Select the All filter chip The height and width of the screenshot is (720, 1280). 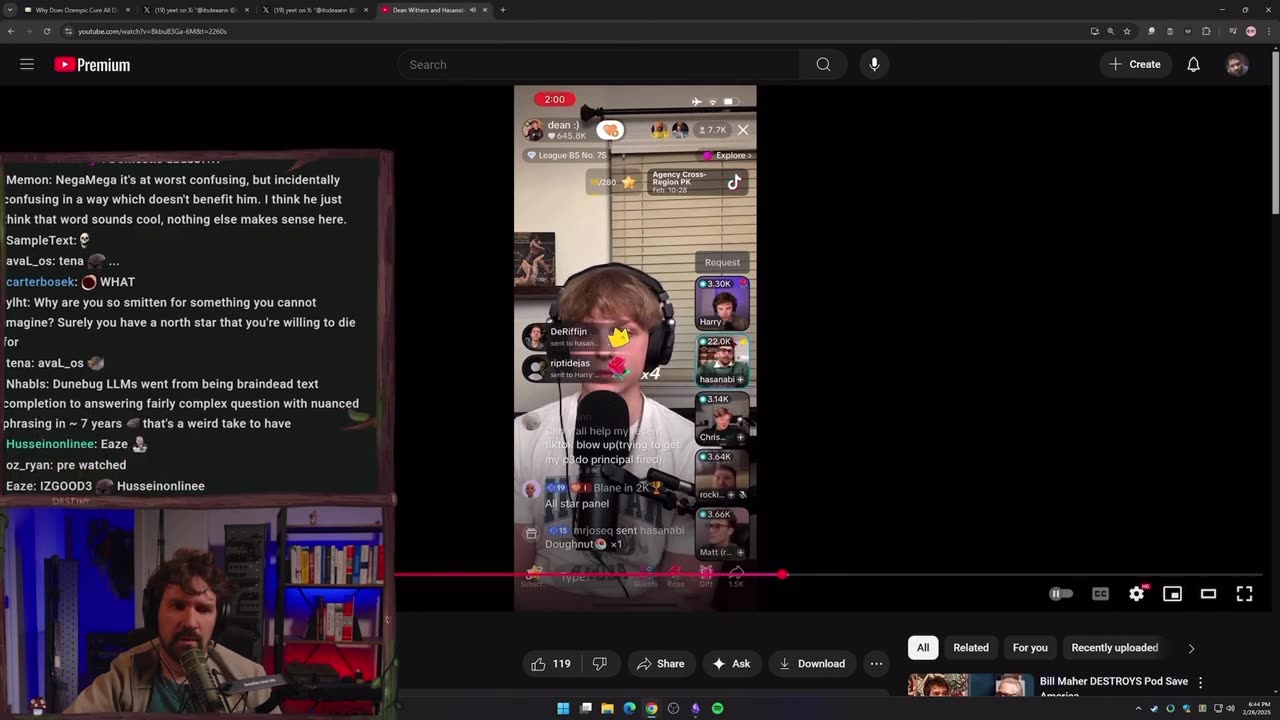(x=923, y=648)
